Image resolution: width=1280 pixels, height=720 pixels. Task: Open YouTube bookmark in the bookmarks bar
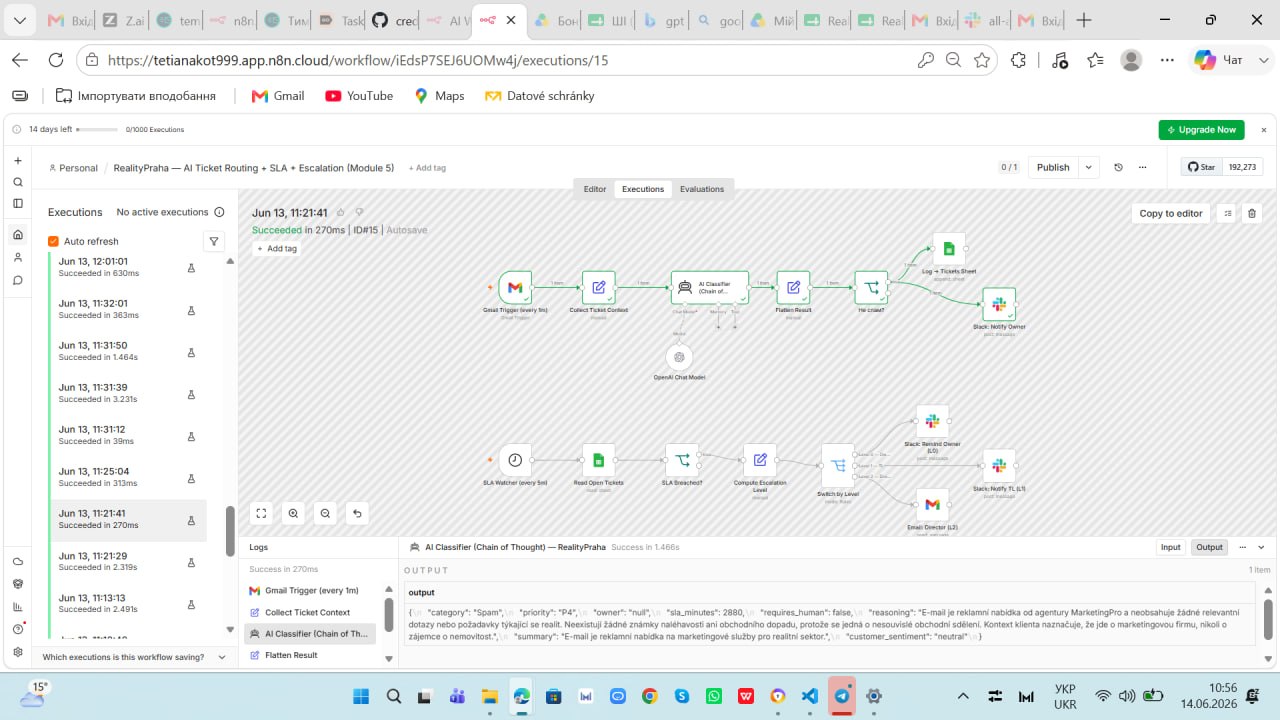point(359,96)
